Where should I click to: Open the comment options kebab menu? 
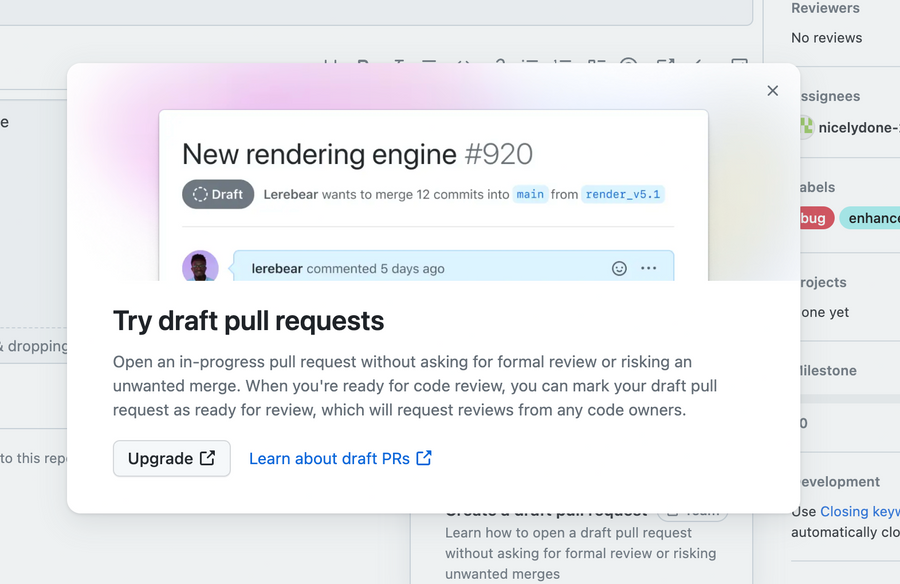click(x=648, y=268)
